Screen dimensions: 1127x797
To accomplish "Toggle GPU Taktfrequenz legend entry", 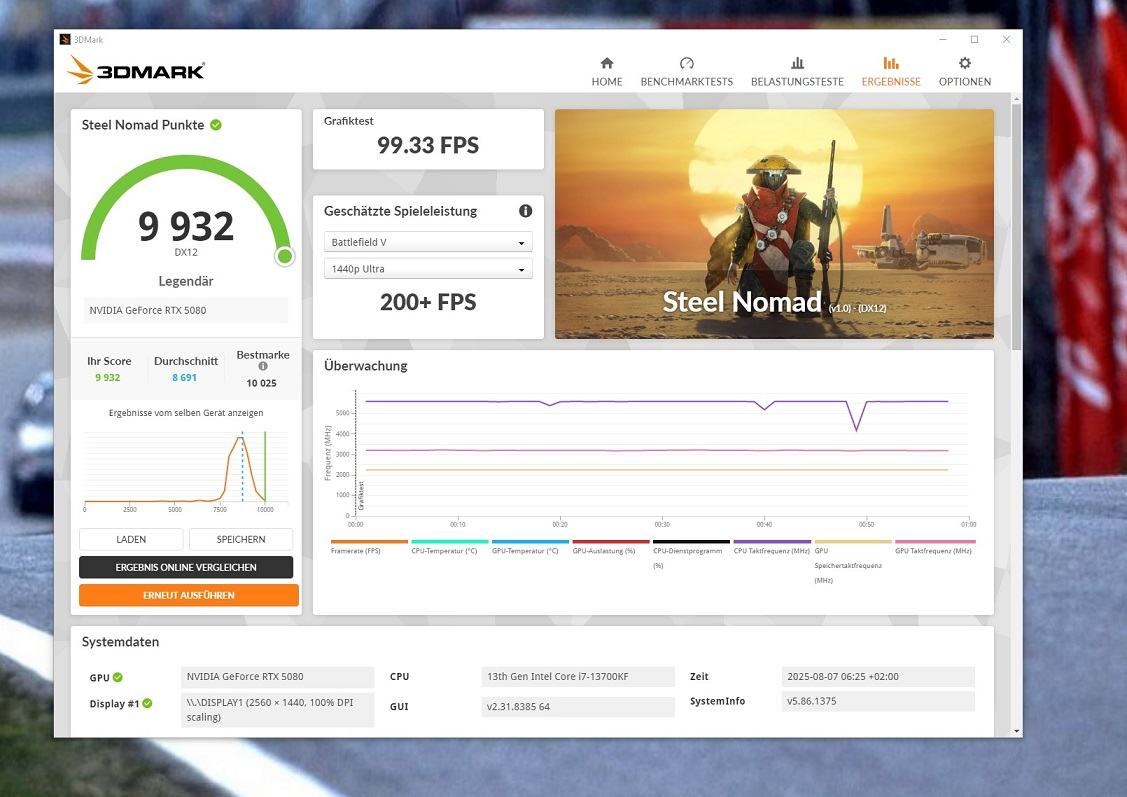I will click(x=934, y=547).
